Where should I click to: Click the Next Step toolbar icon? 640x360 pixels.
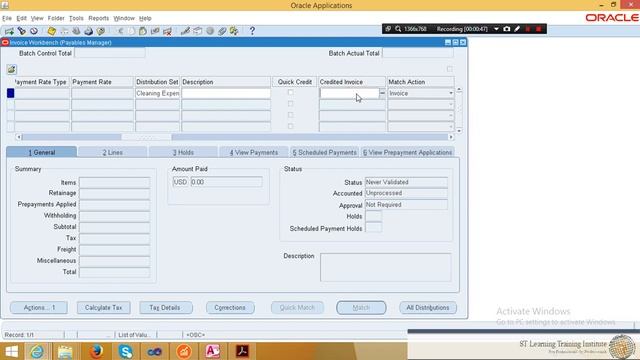[x=64, y=31]
